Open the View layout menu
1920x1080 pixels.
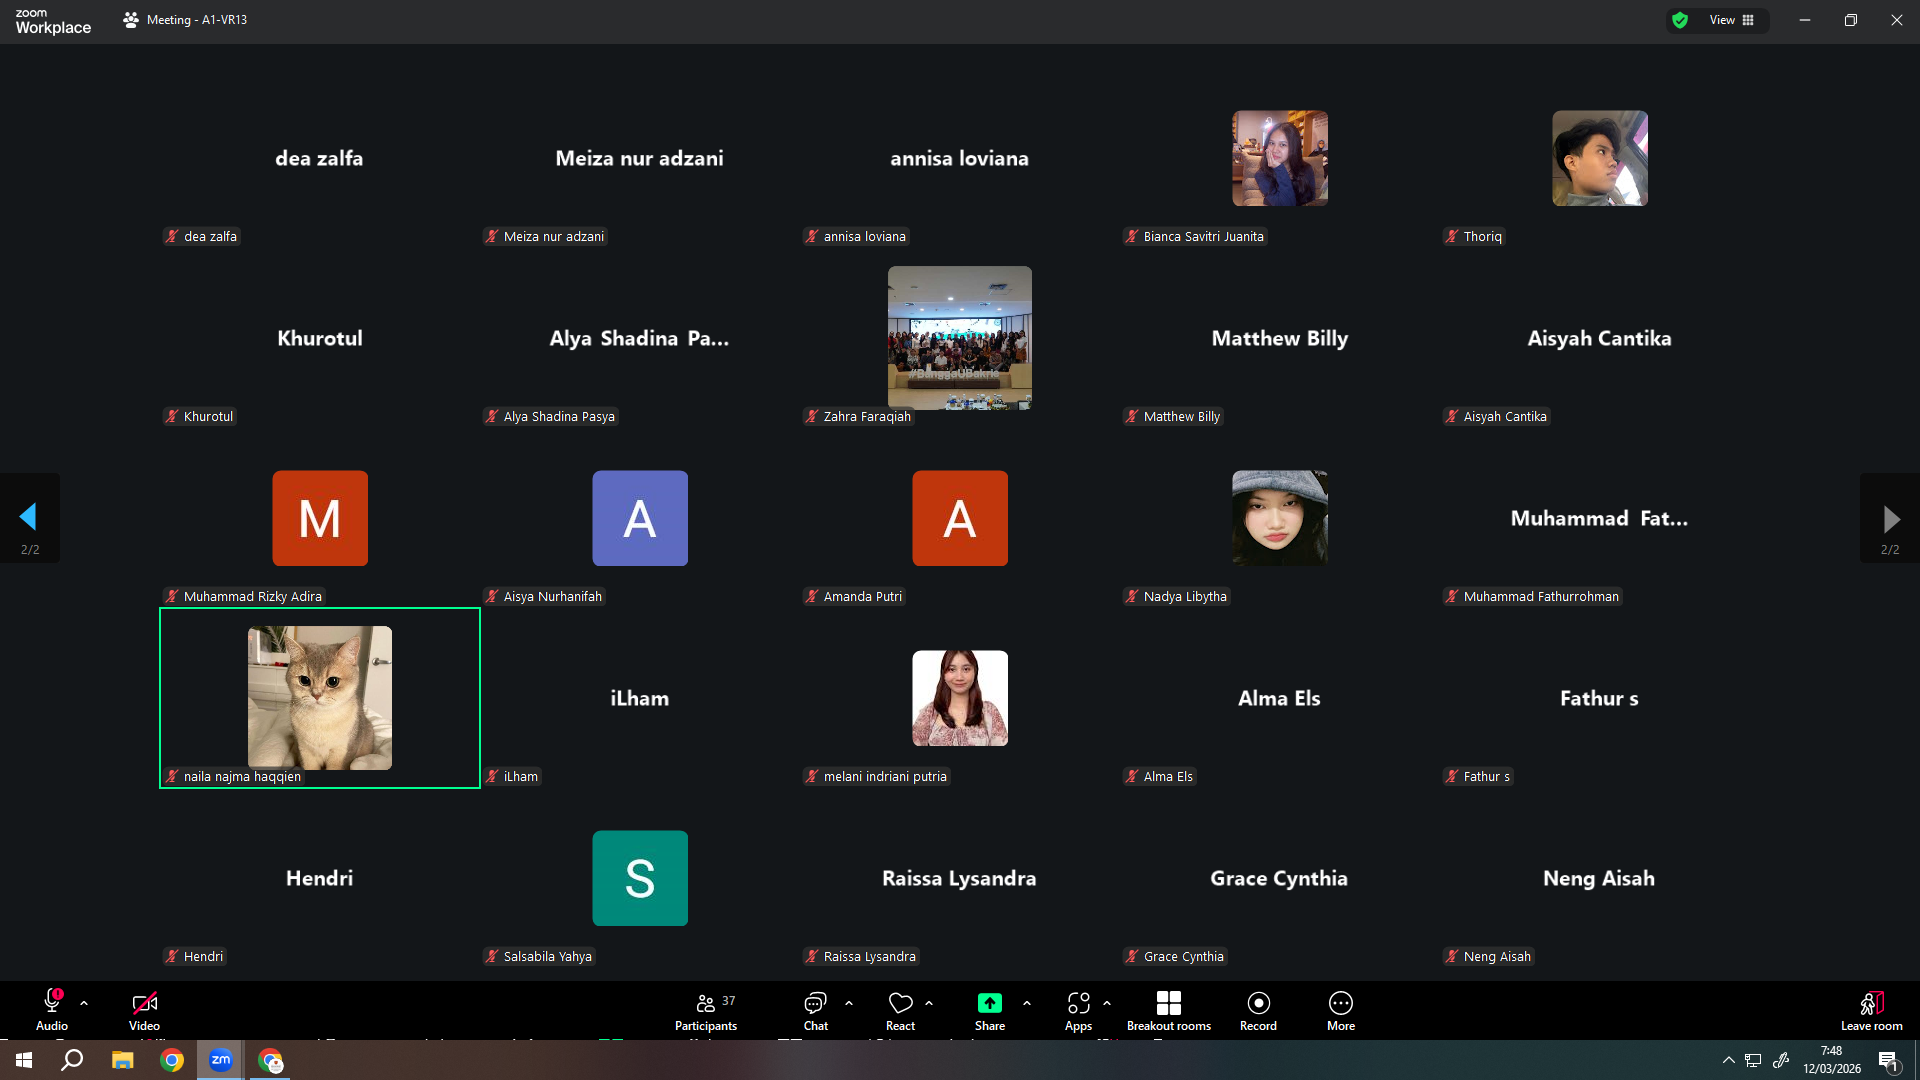click(1732, 20)
